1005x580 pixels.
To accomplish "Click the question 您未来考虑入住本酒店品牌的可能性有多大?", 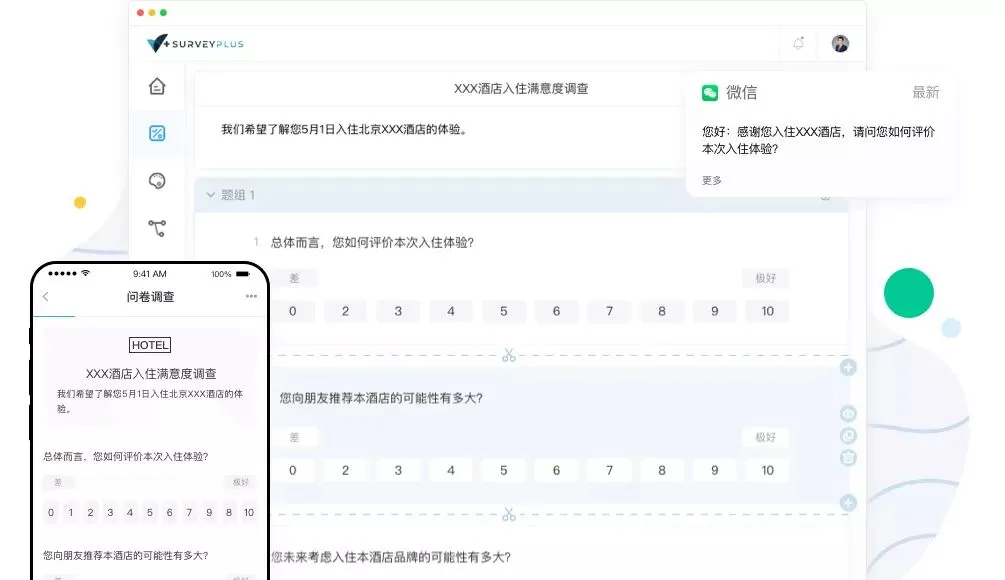I will (x=391, y=557).
